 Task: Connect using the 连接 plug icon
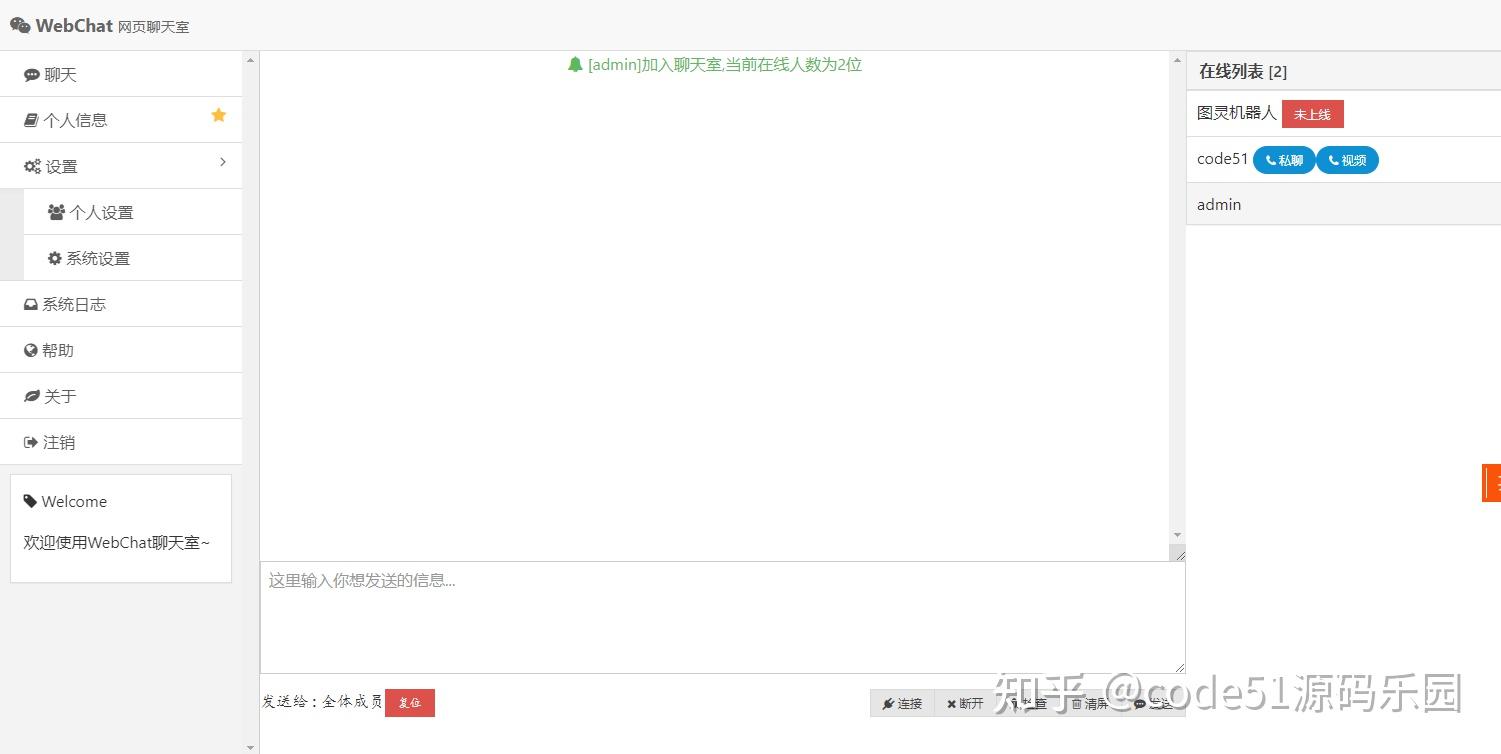click(902, 703)
